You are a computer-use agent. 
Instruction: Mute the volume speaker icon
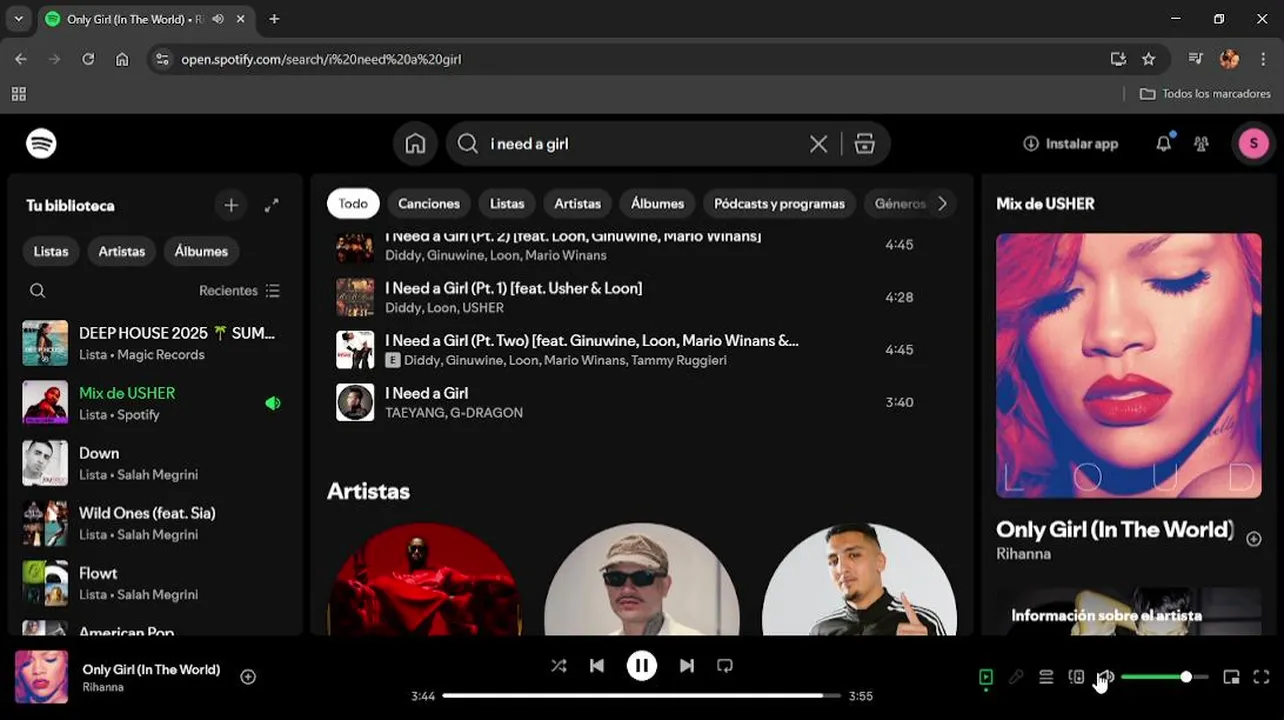click(x=1105, y=677)
